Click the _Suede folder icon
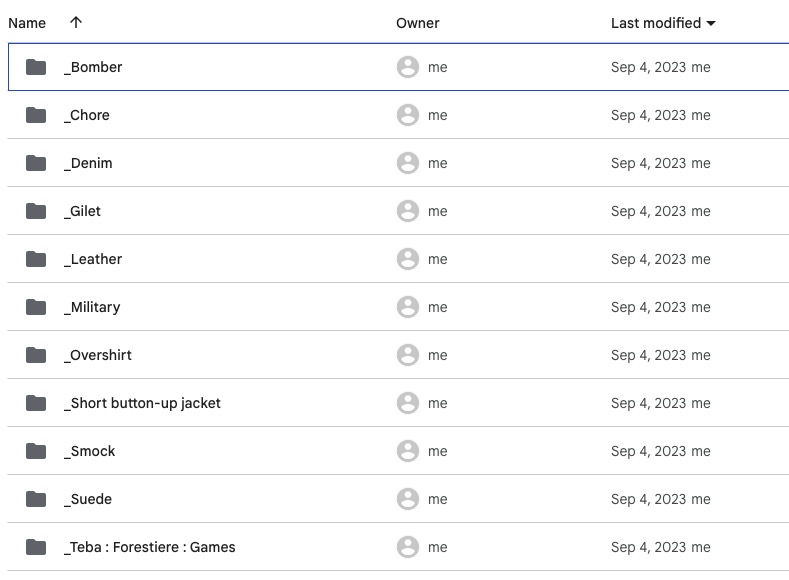This screenshot has height=580, width=789. point(36,499)
